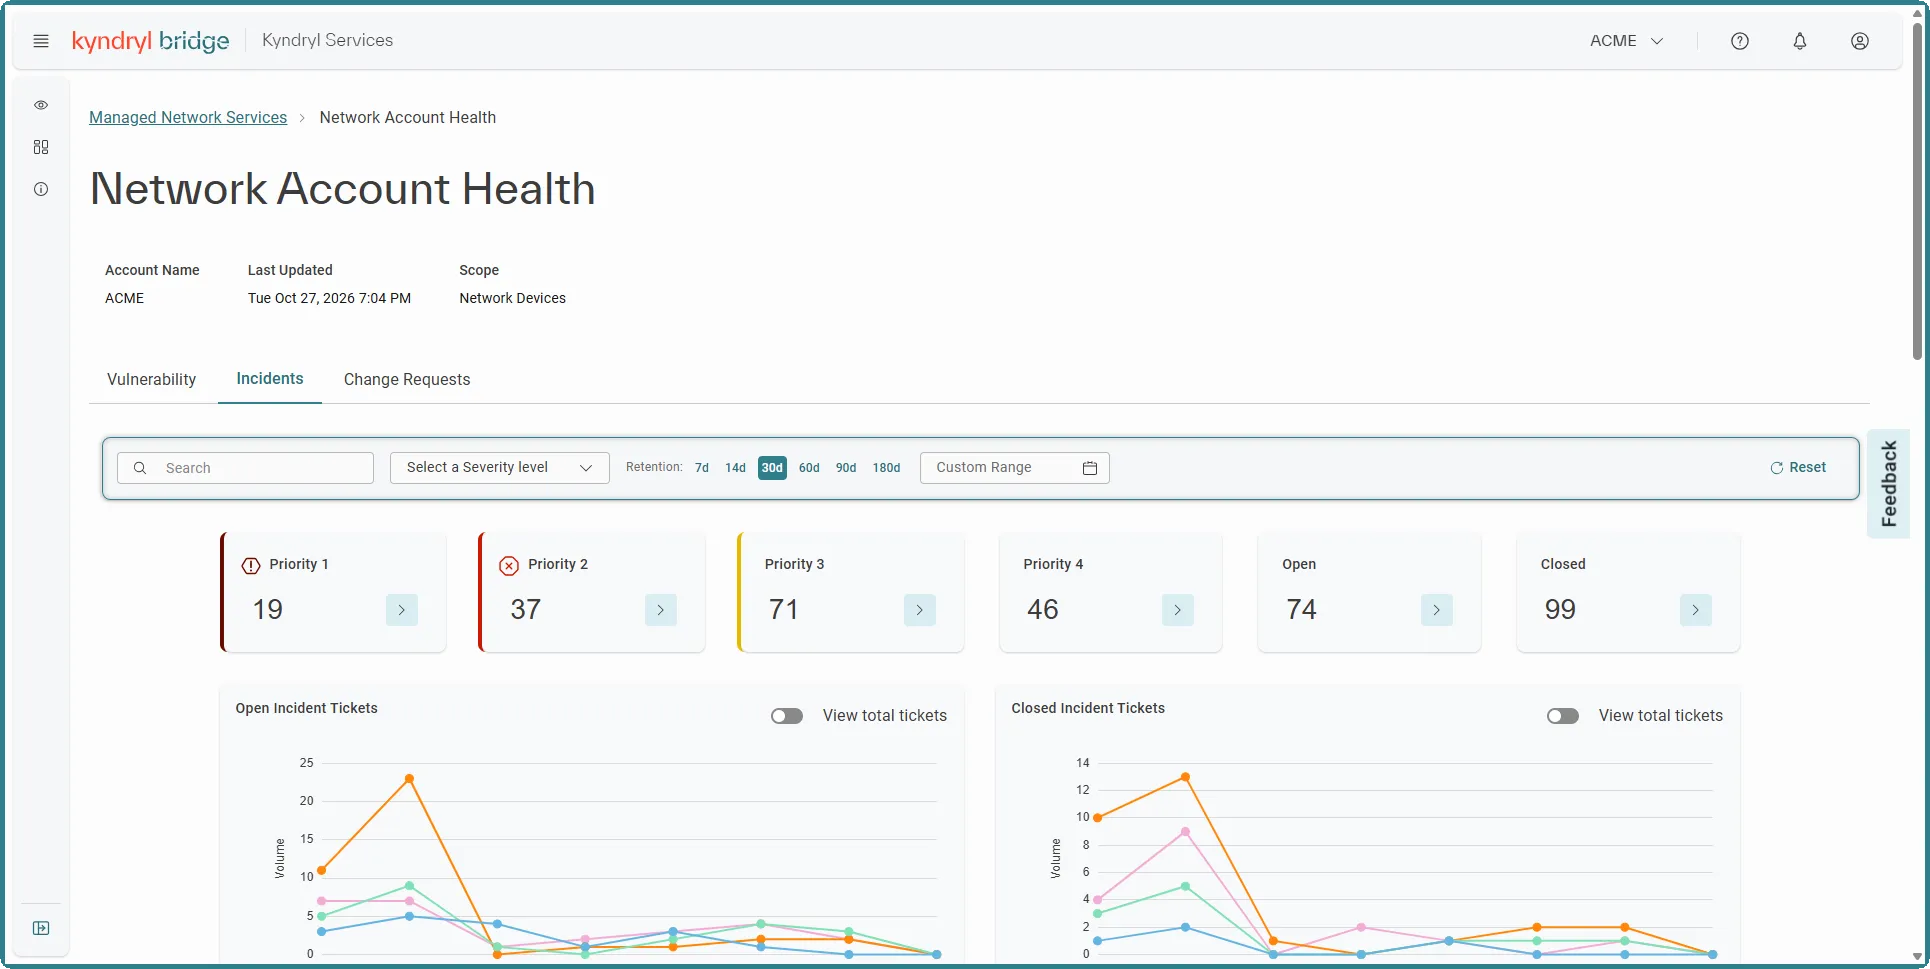
Task: Expand the Priority 3 card arrow
Action: tap(920, 610)
